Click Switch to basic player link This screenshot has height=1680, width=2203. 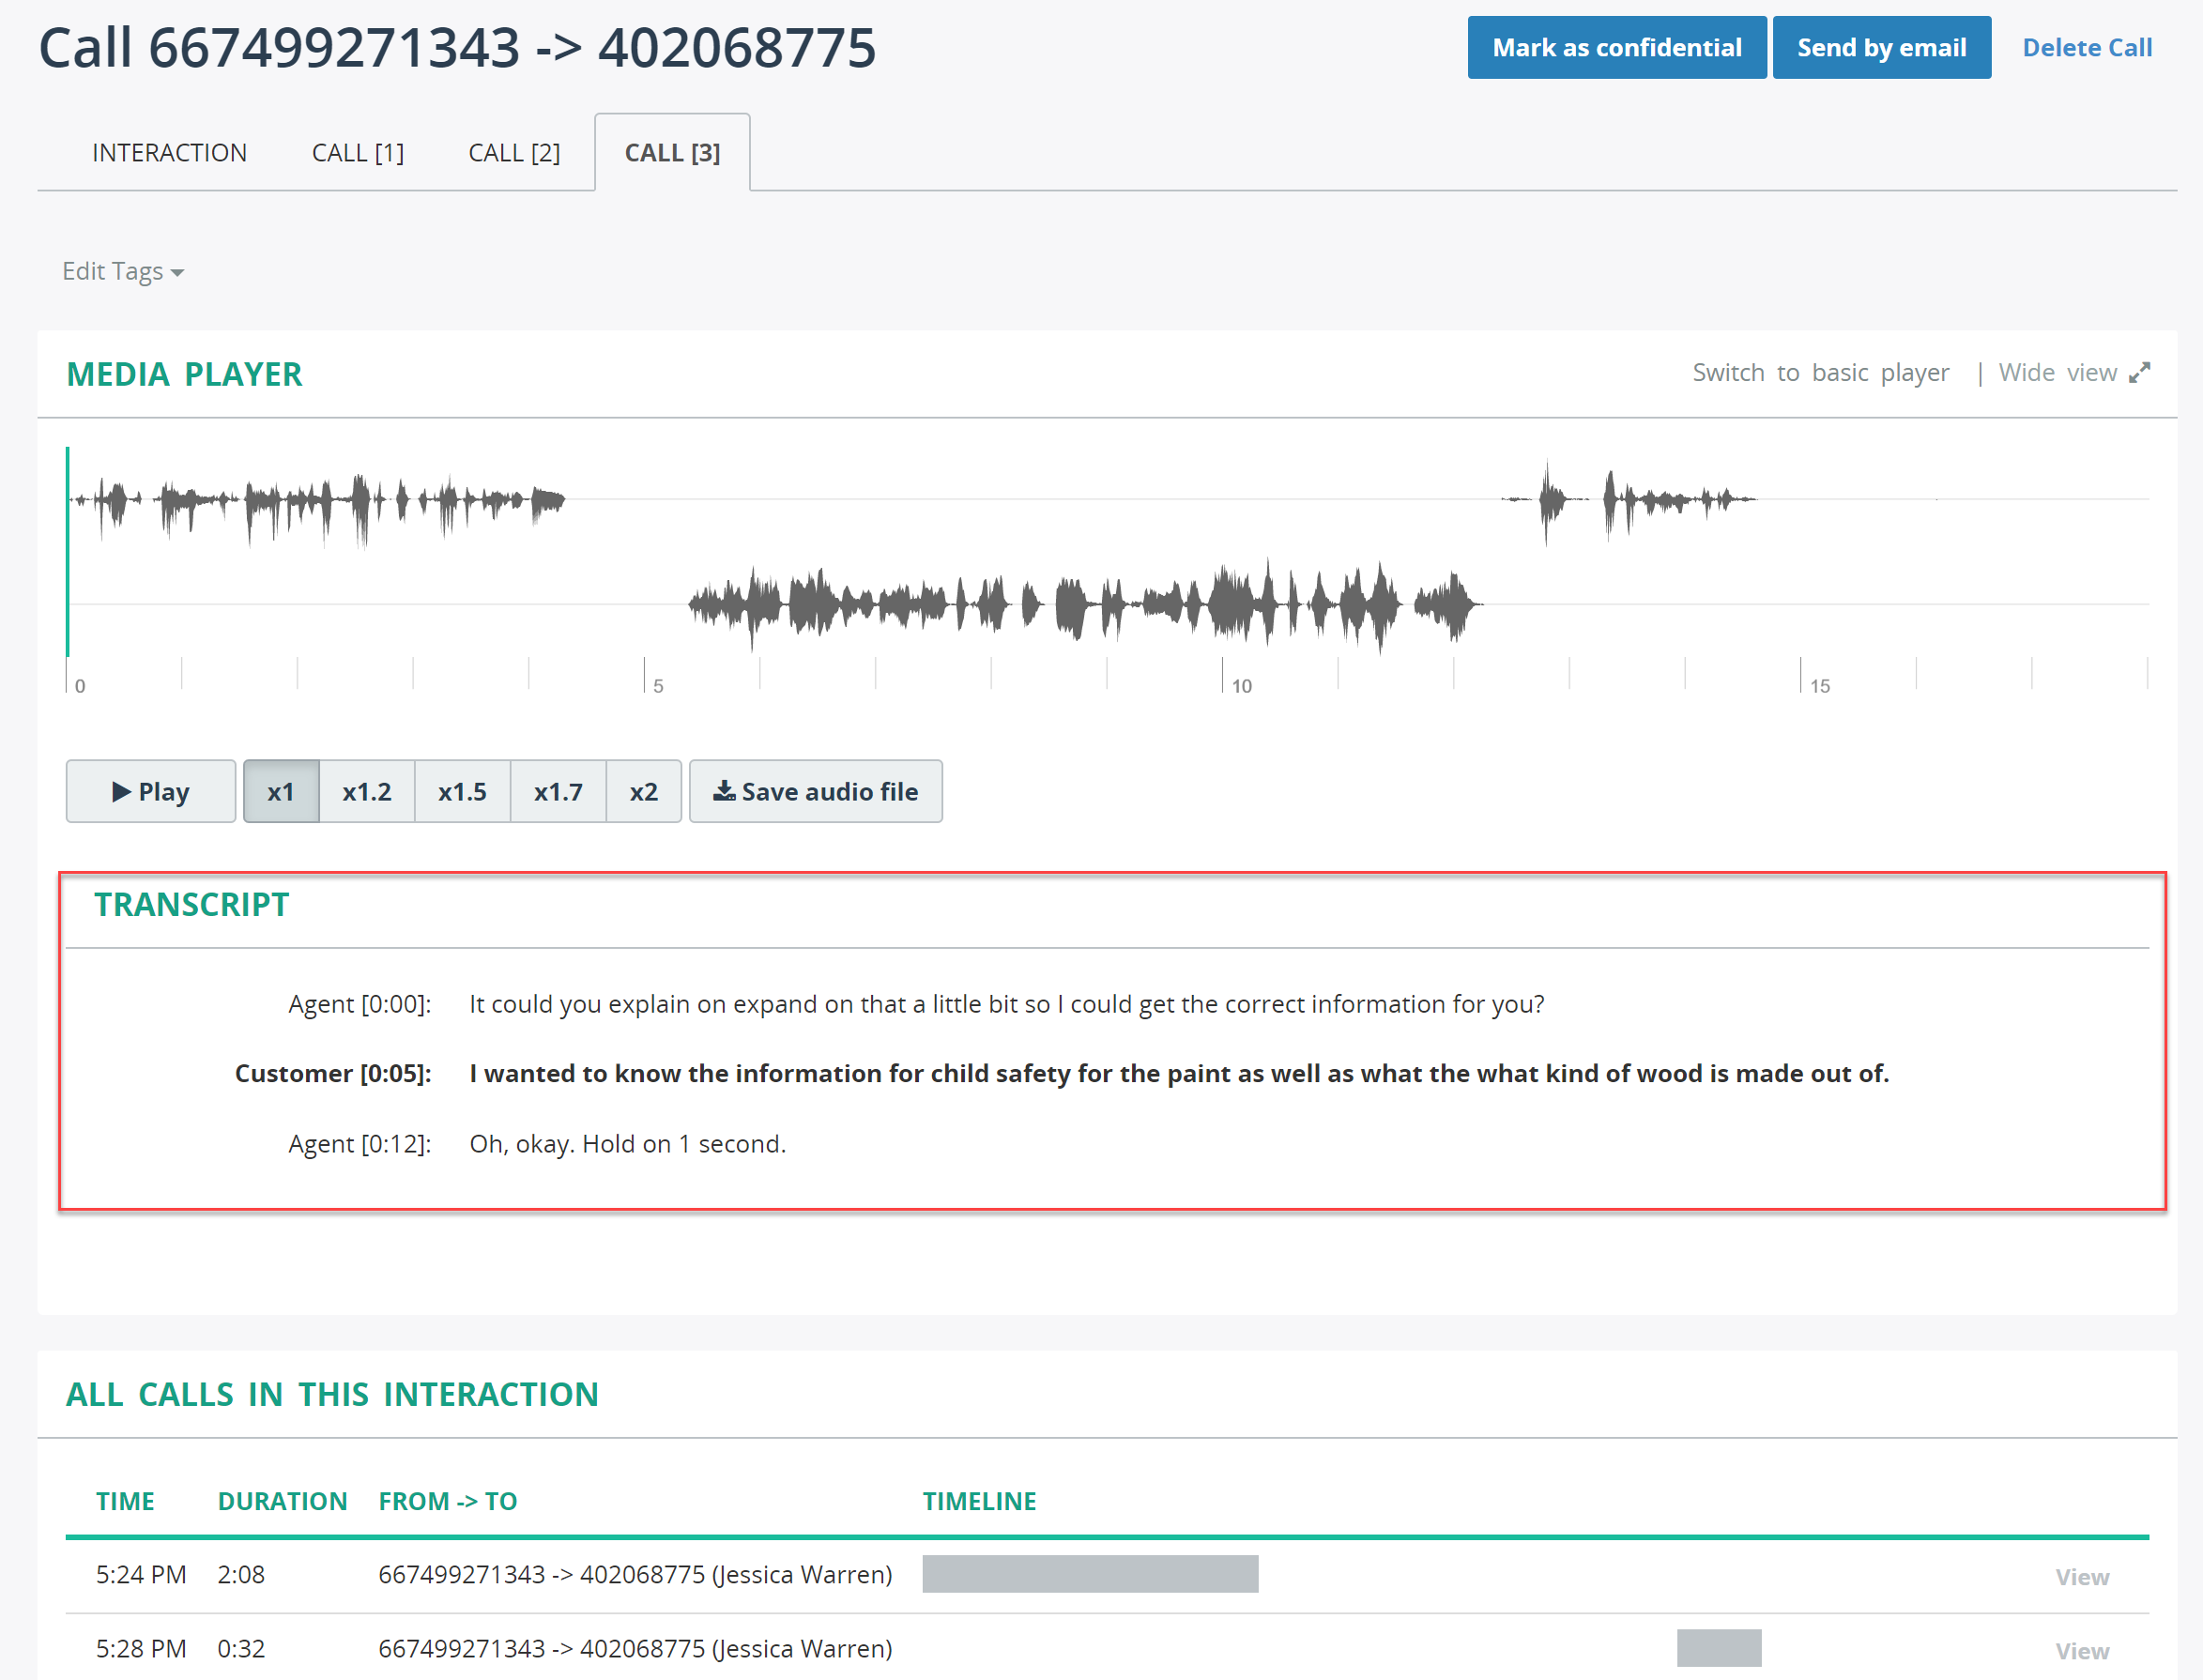click(x=1820, y=372)
